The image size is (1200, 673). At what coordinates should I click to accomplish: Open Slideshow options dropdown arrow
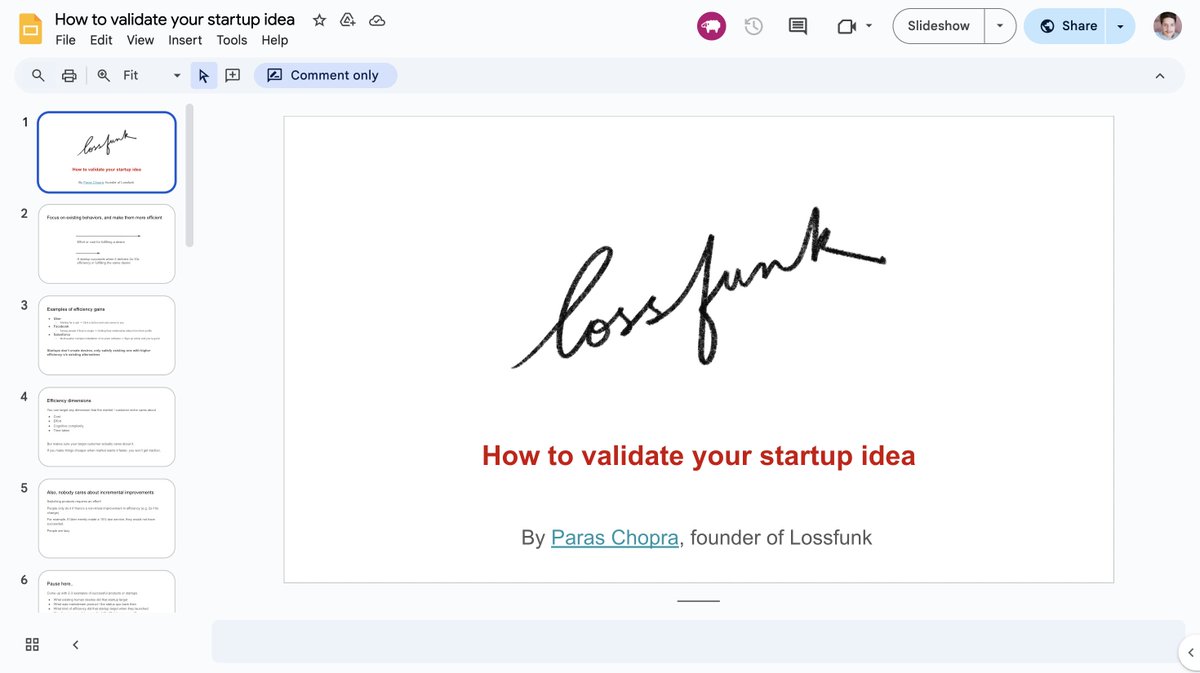click(x=1000, y=26)
